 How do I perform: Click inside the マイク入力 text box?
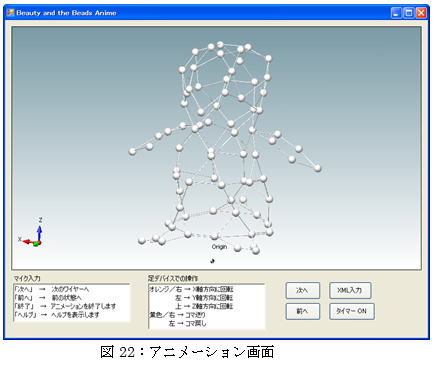(x=71, y=303)
